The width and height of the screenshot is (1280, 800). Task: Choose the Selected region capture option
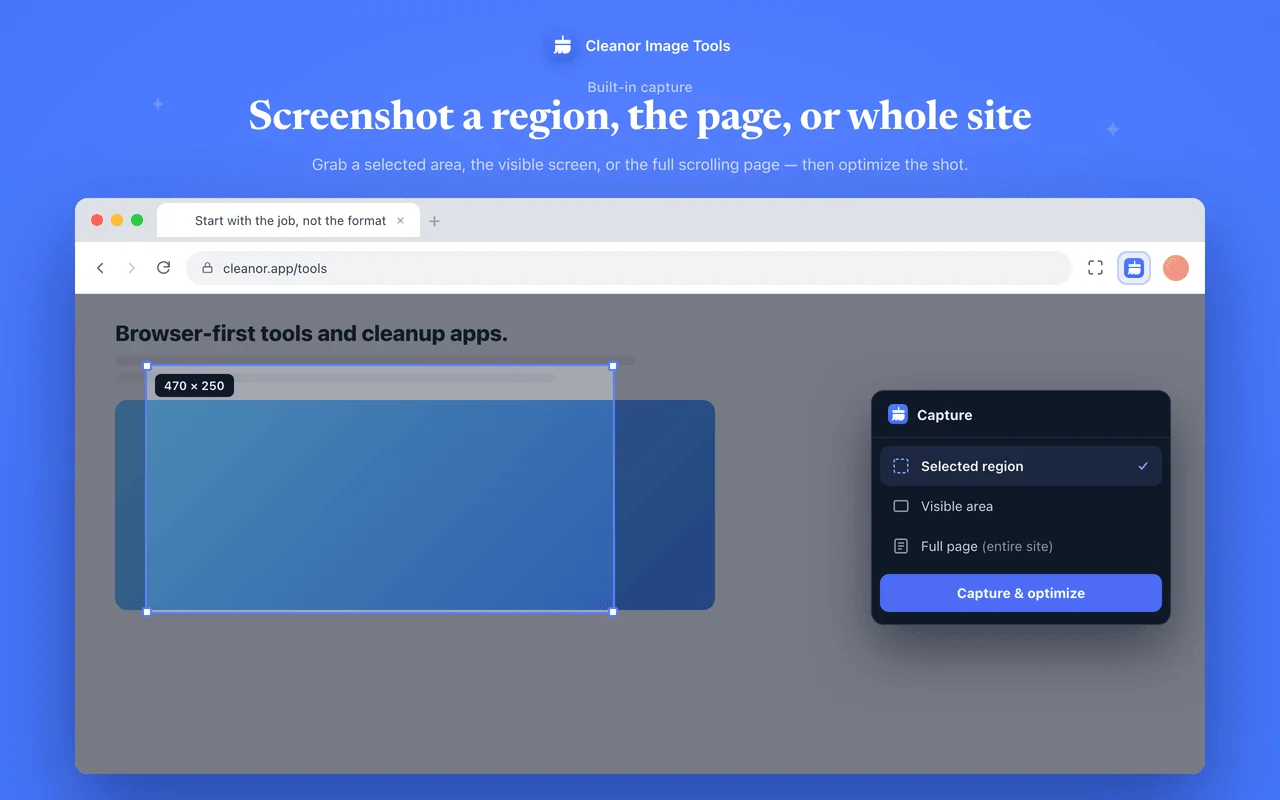pos(1021,466)
